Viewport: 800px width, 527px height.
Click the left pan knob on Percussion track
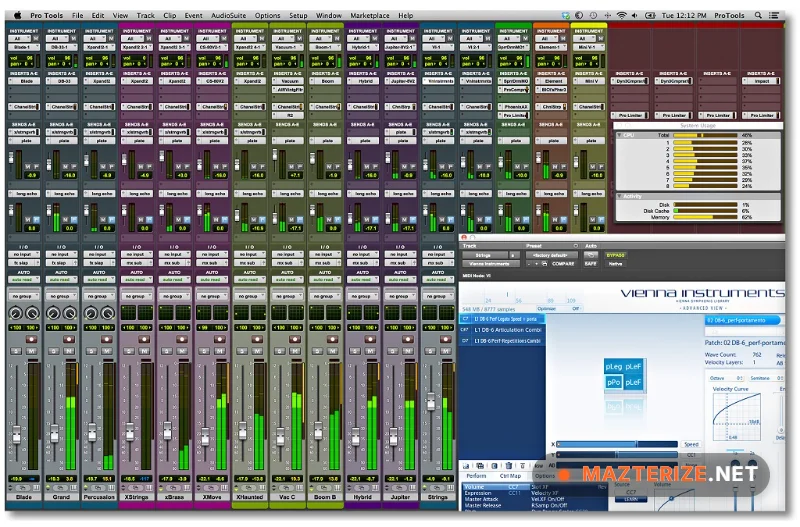click(91, 313)
